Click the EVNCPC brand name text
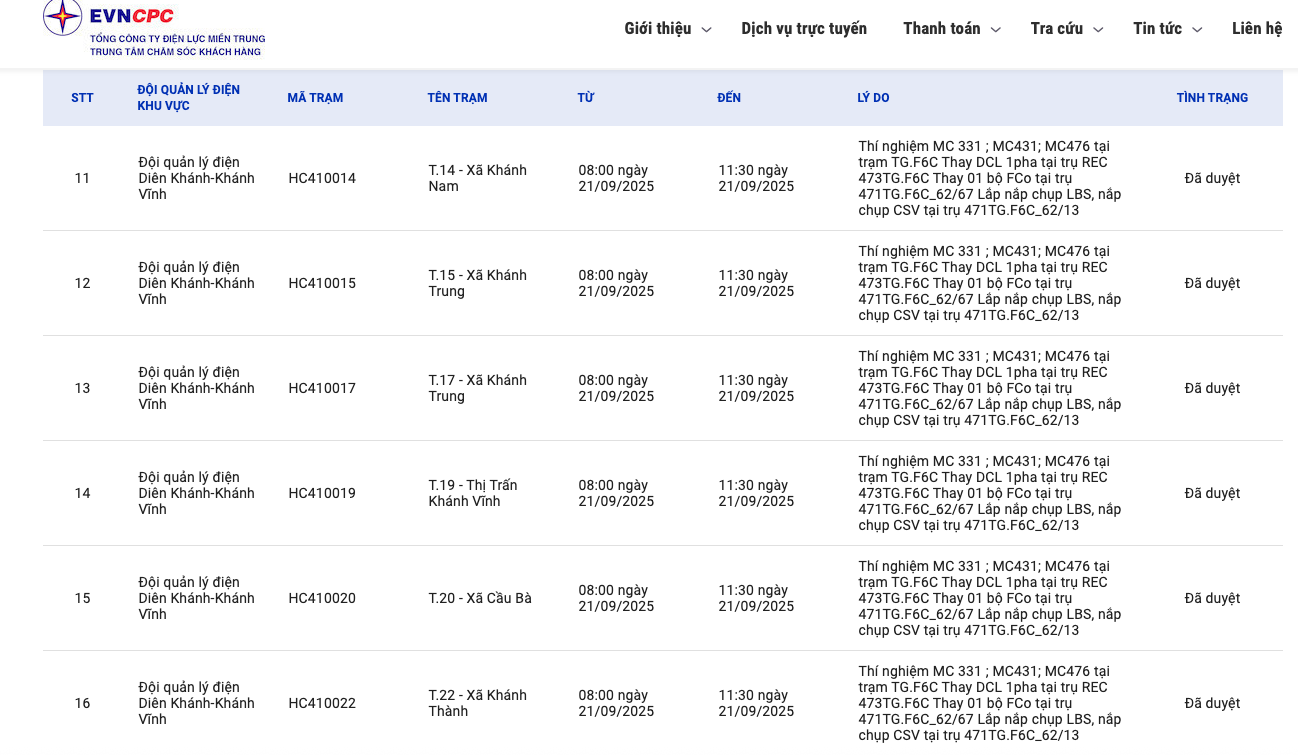1298x755 pixels. (131, 16)
